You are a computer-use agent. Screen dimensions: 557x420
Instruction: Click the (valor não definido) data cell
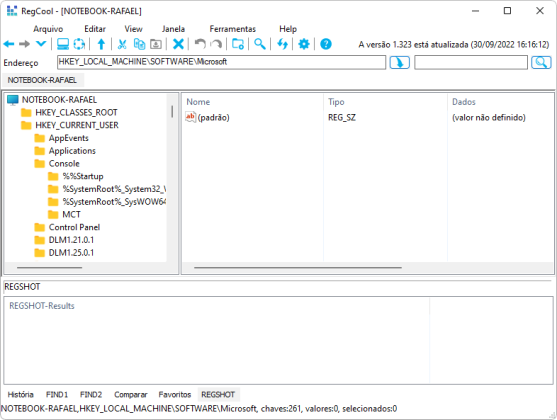[488, 118]
